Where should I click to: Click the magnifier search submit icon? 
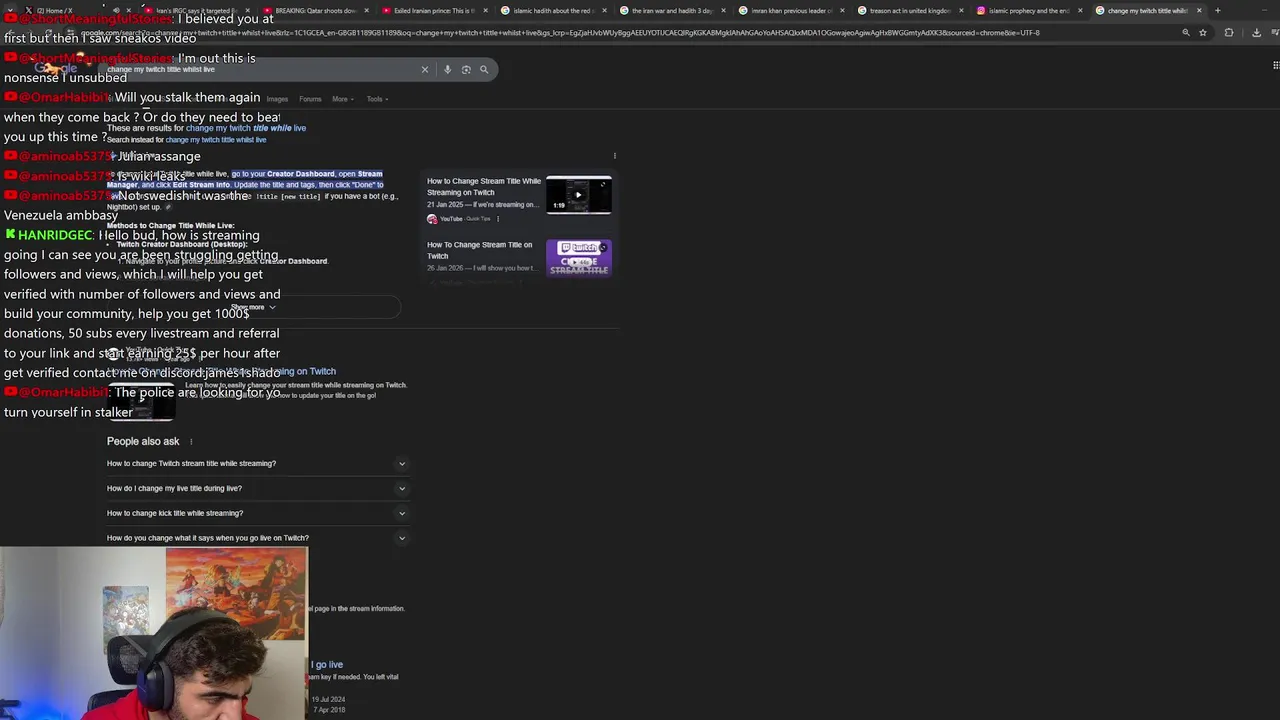(484, 70)
